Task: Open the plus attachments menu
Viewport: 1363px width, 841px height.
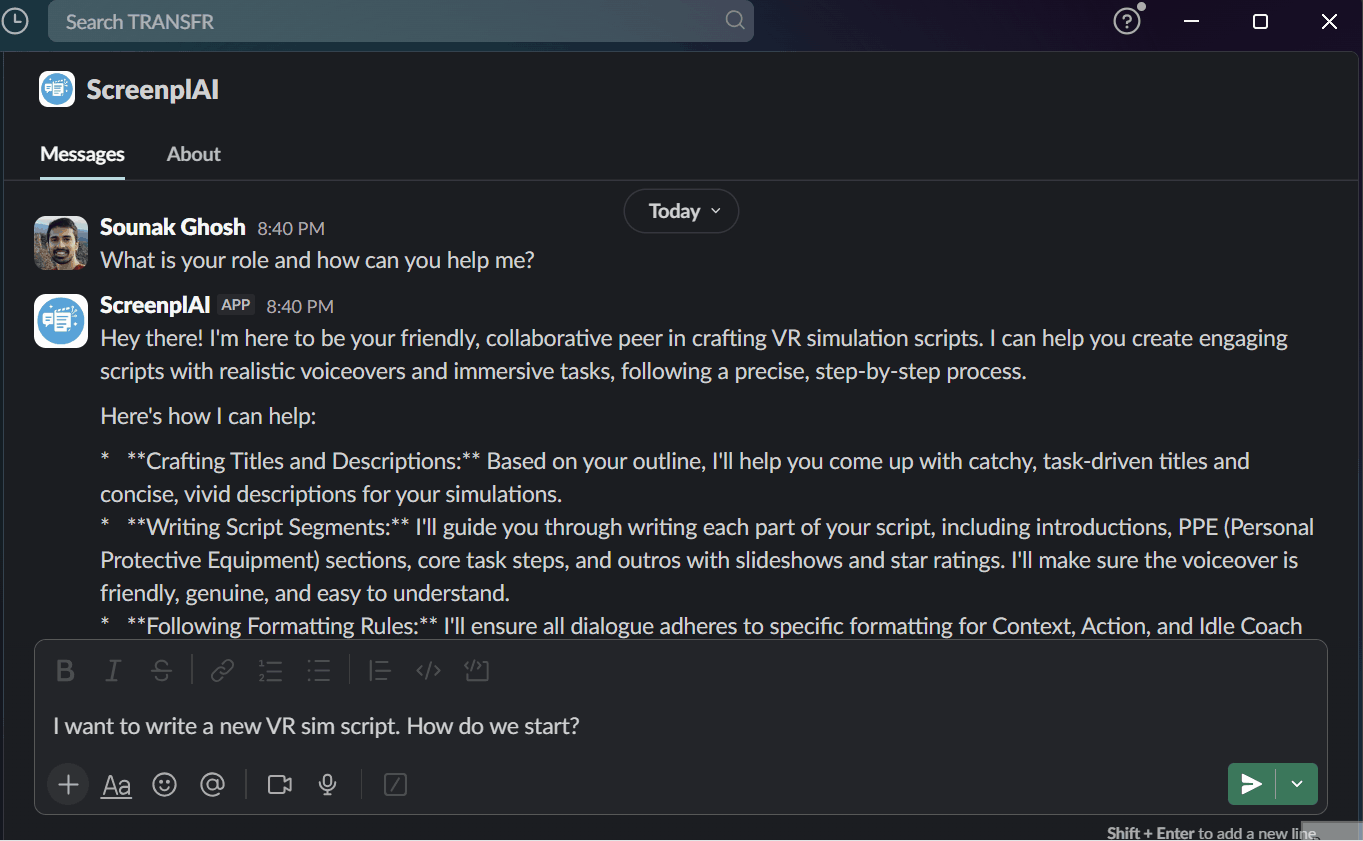Action: (68, 785)
